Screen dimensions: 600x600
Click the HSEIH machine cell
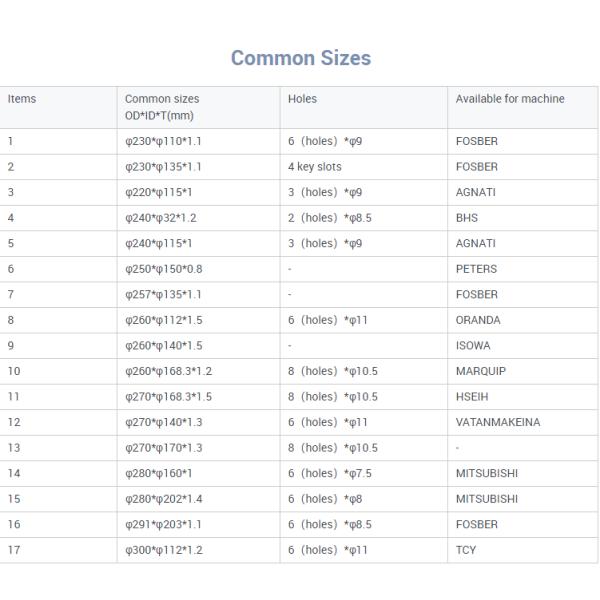coord(472,396)
